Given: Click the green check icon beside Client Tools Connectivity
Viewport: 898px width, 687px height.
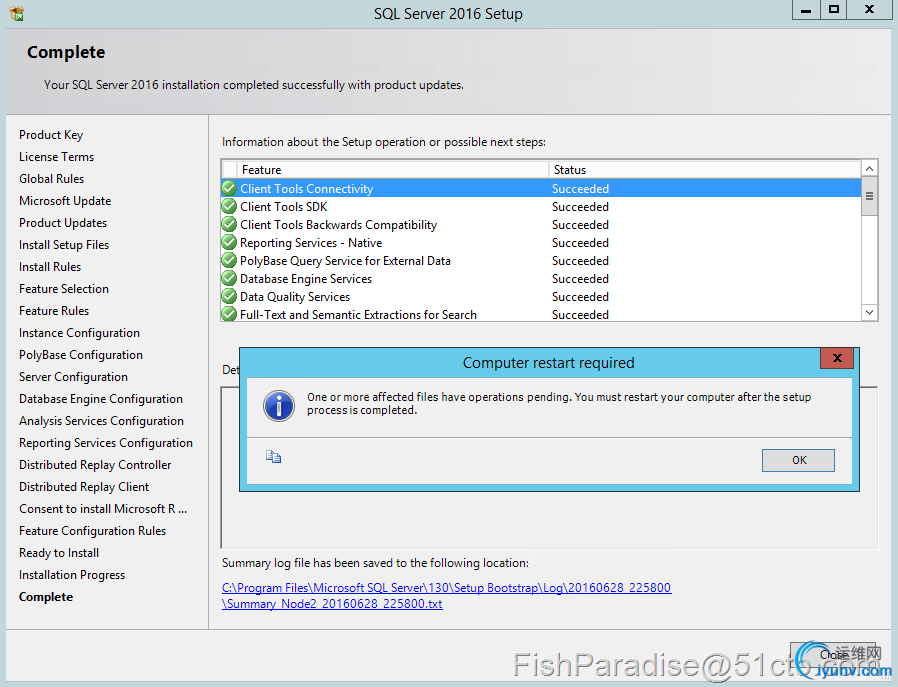Looking at the screenshot, I should click(x=229, y=188).
